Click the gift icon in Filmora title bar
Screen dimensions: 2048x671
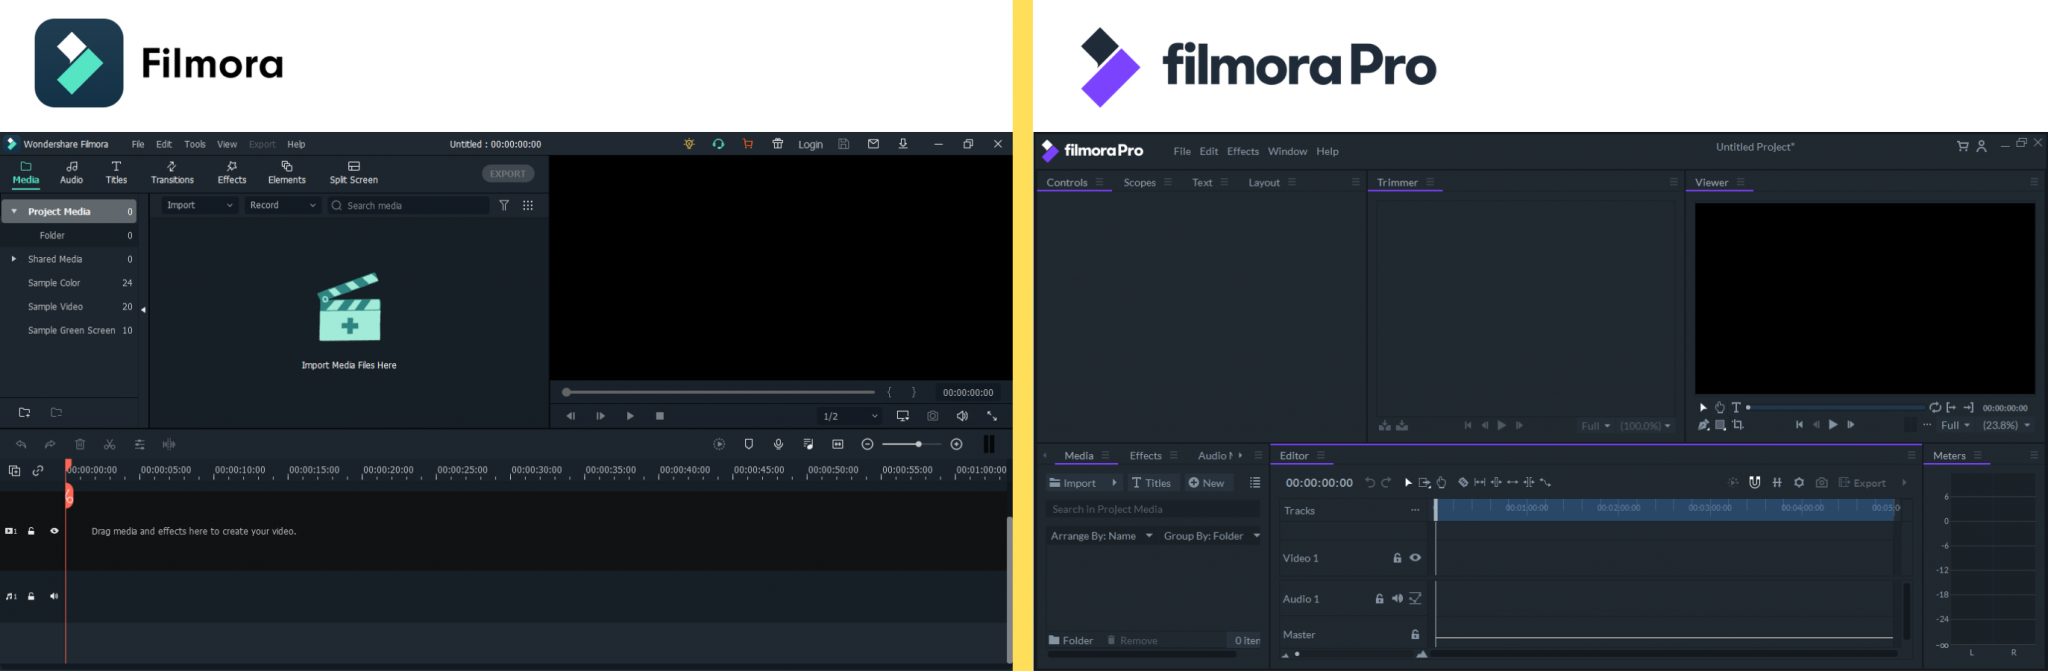777,144
